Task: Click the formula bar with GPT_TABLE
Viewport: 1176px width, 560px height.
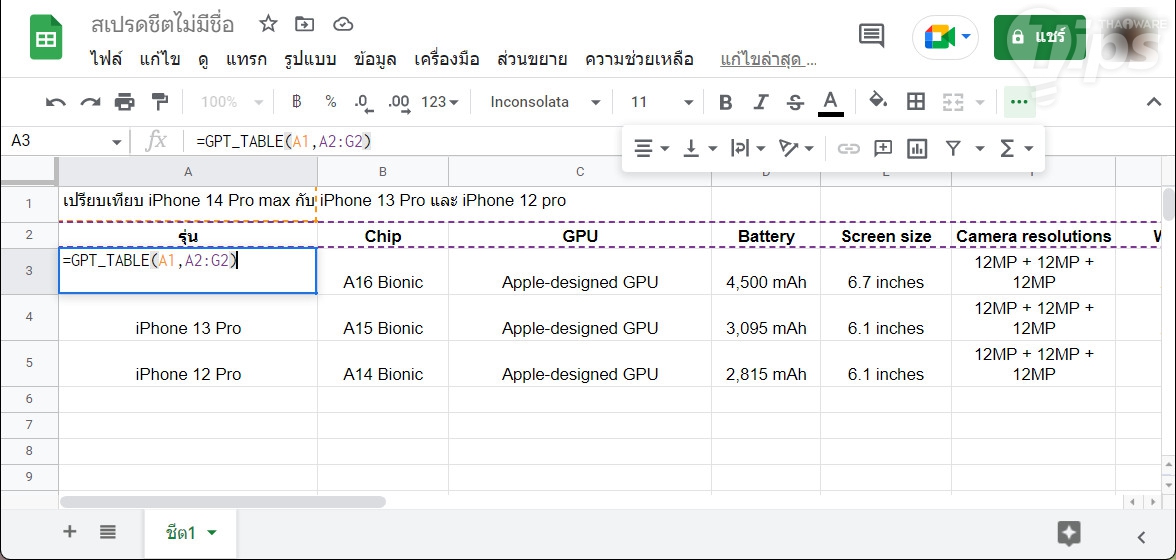Action: [x=405, y=141]
